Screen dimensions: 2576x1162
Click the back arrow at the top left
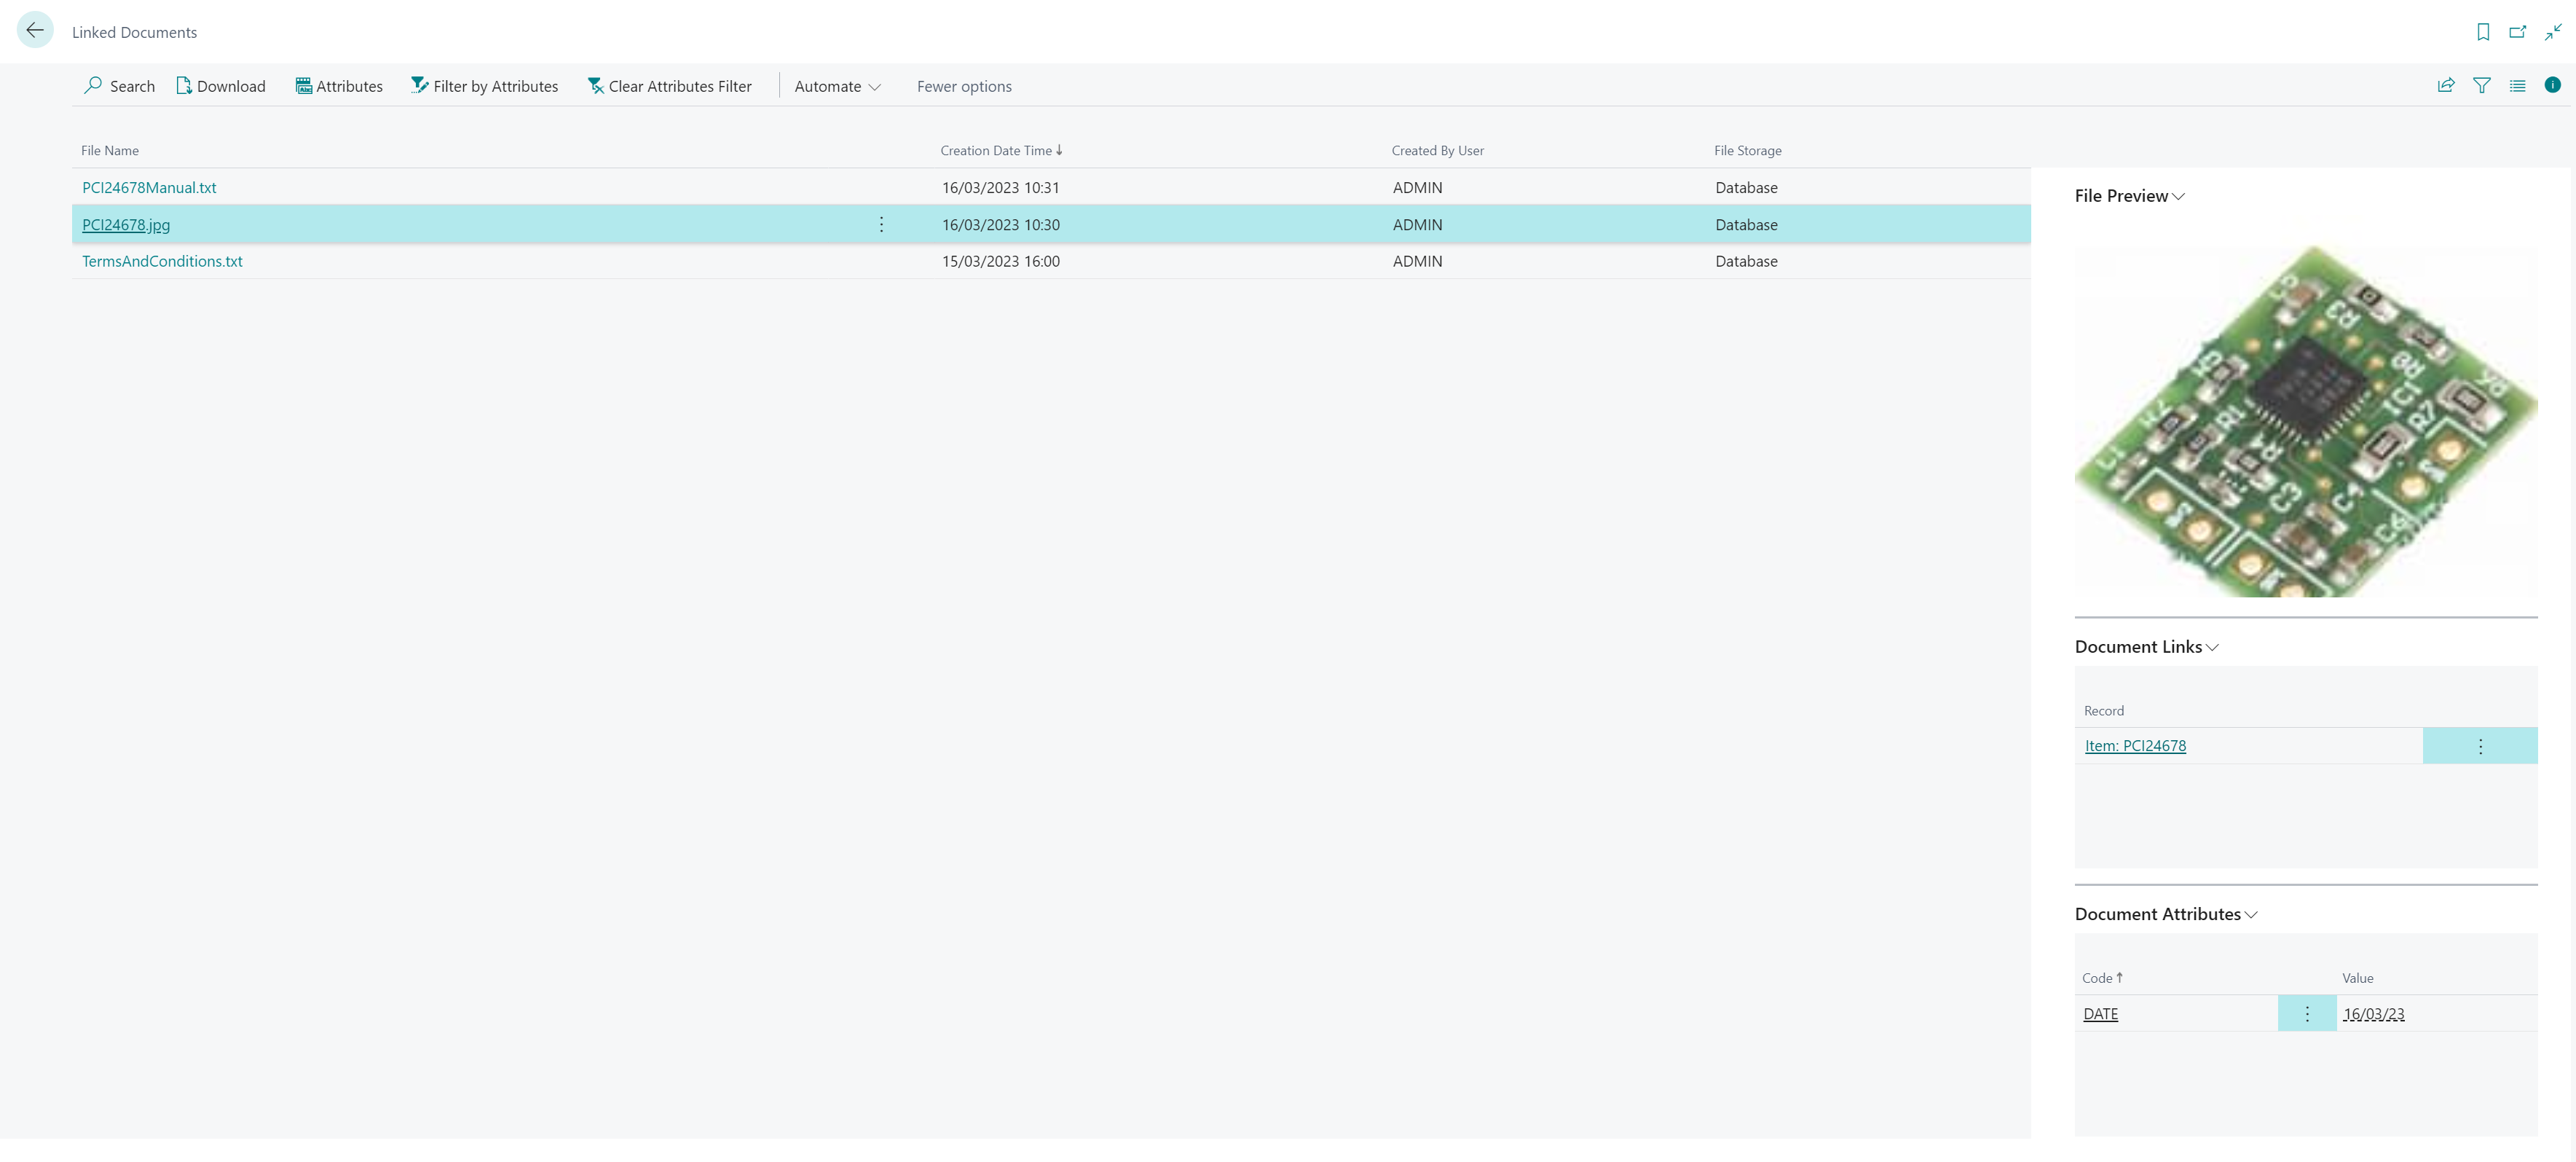coord(36,30)
